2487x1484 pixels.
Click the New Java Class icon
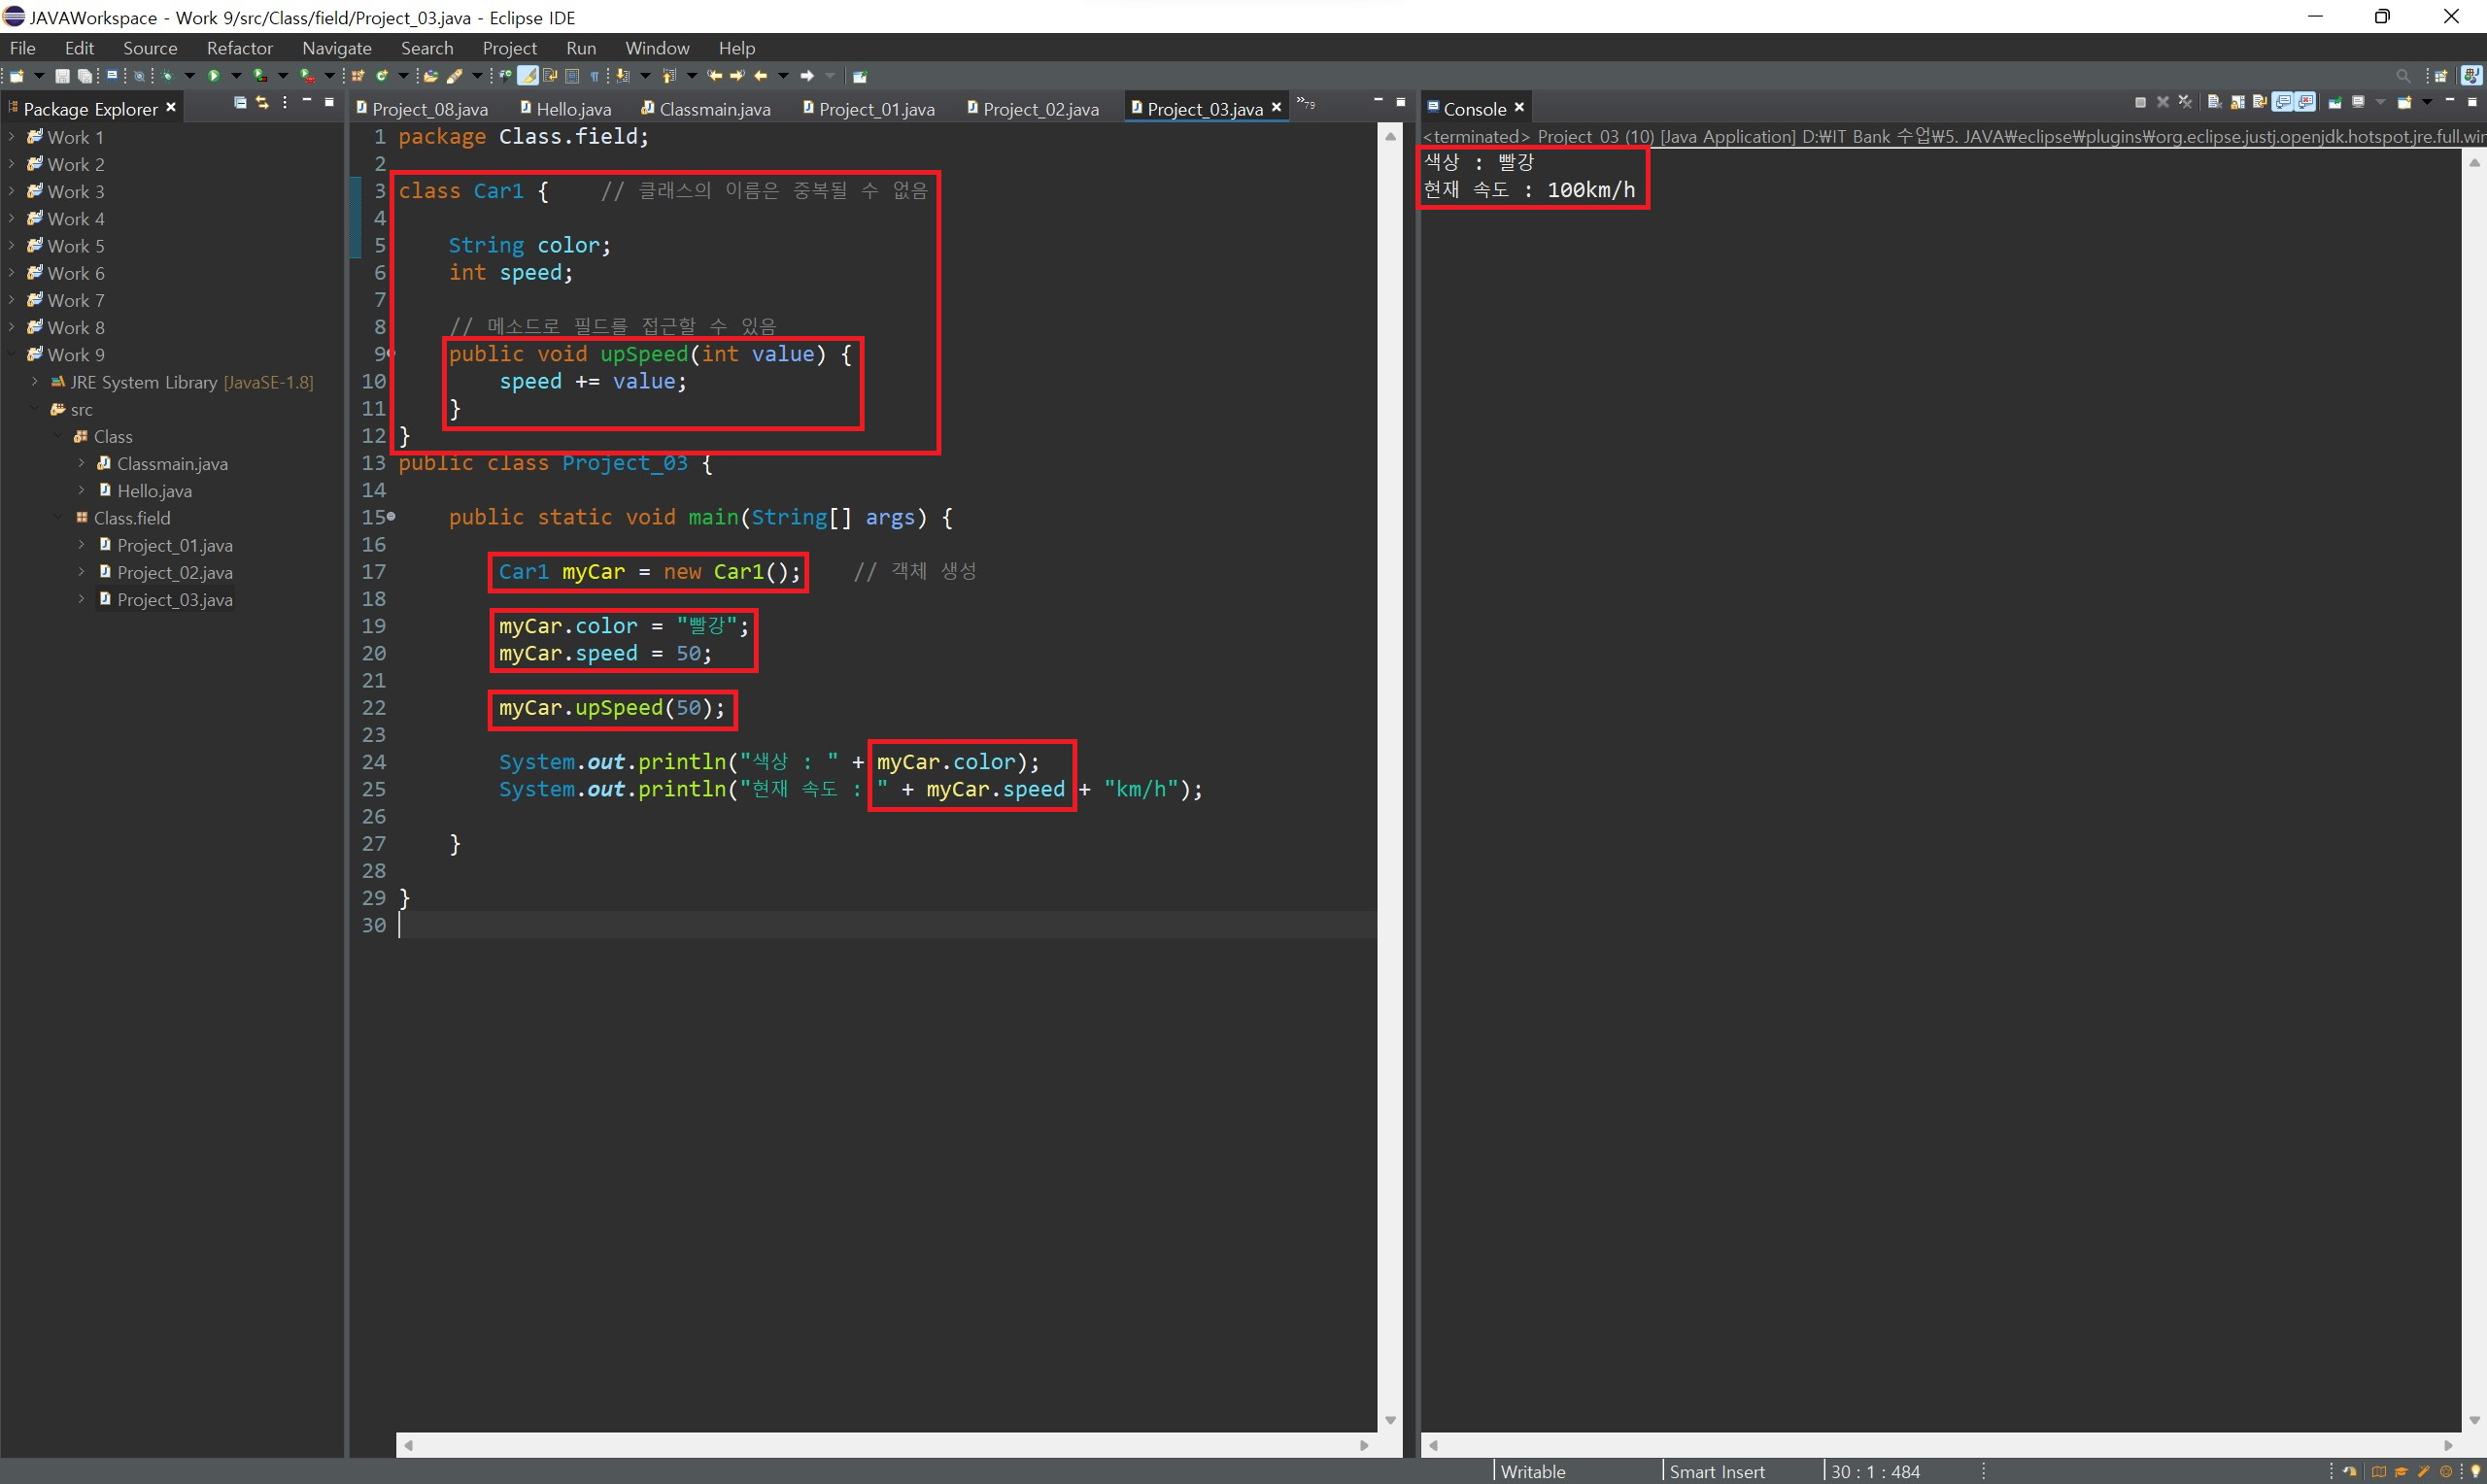point(381,76)
